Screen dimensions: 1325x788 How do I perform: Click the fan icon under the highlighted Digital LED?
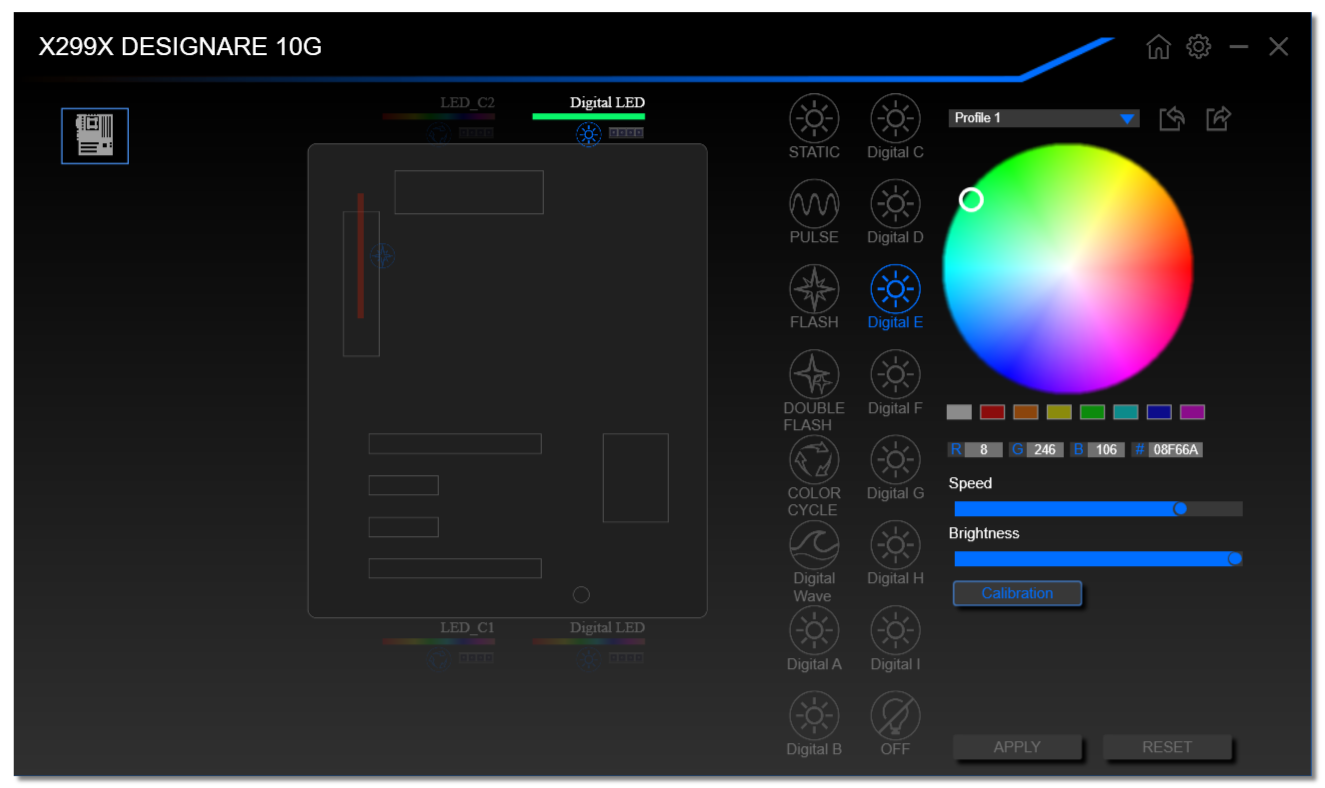588,134
